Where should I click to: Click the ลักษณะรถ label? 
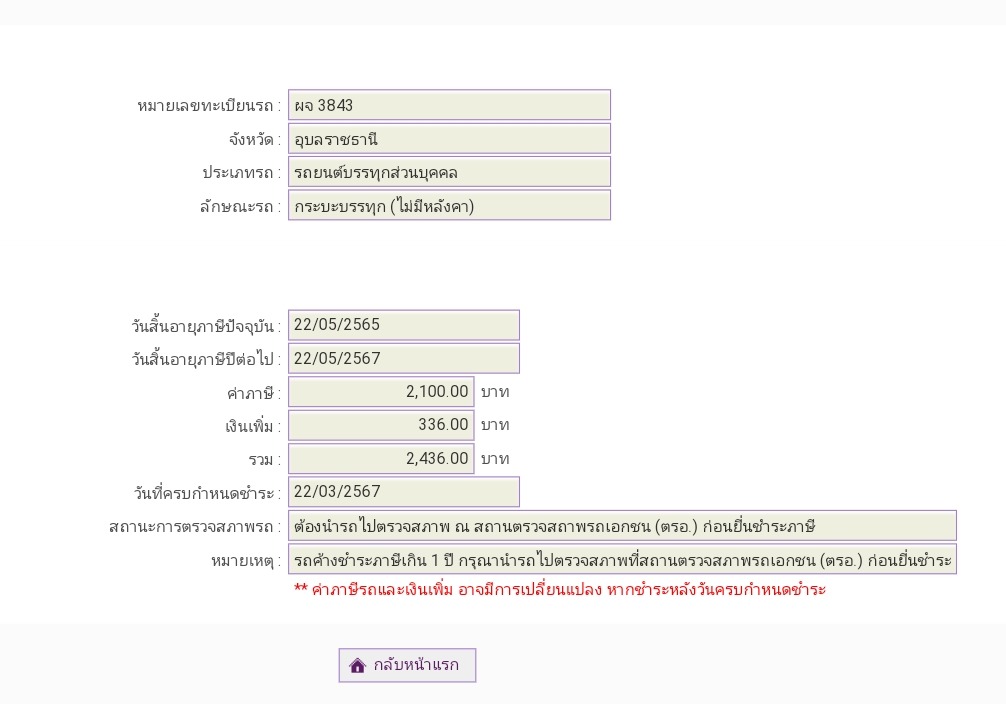point(241,207)
